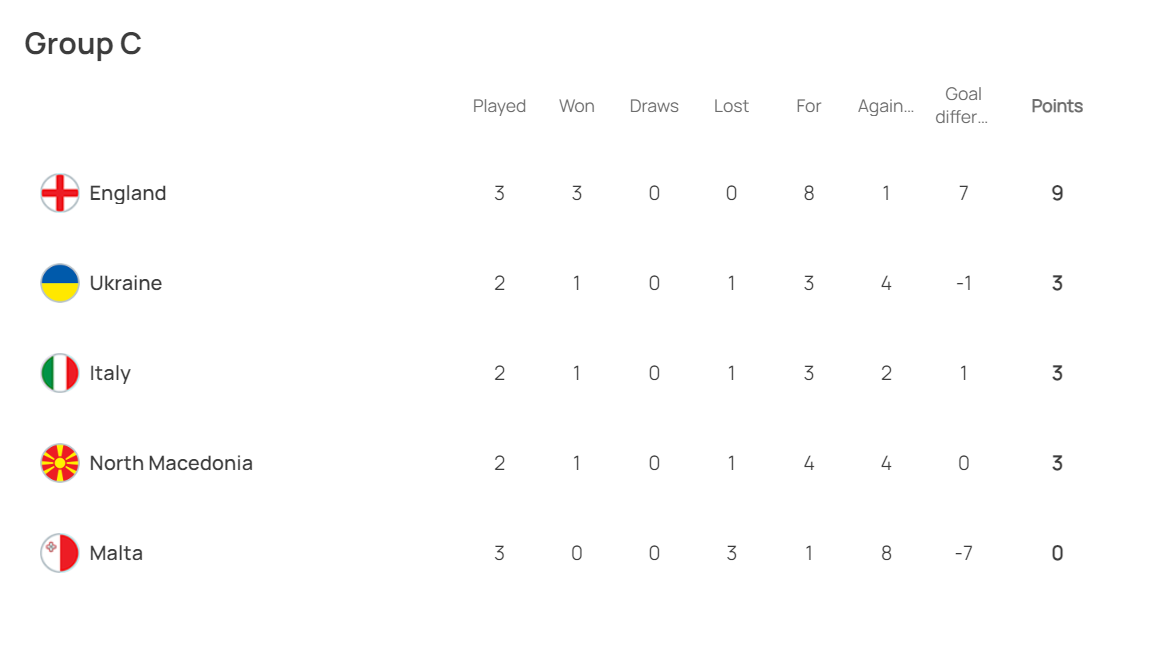Click the Played column header

pyautogui.click(x=499, y=106)
